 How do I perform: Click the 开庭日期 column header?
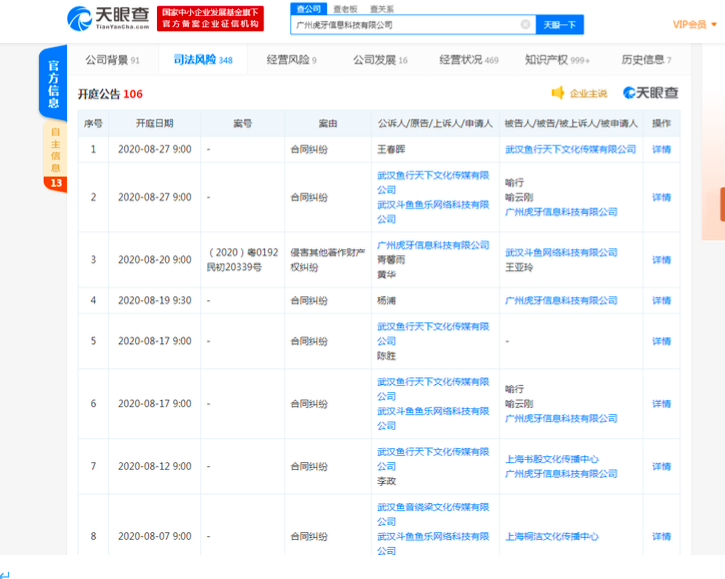point(154,123)
